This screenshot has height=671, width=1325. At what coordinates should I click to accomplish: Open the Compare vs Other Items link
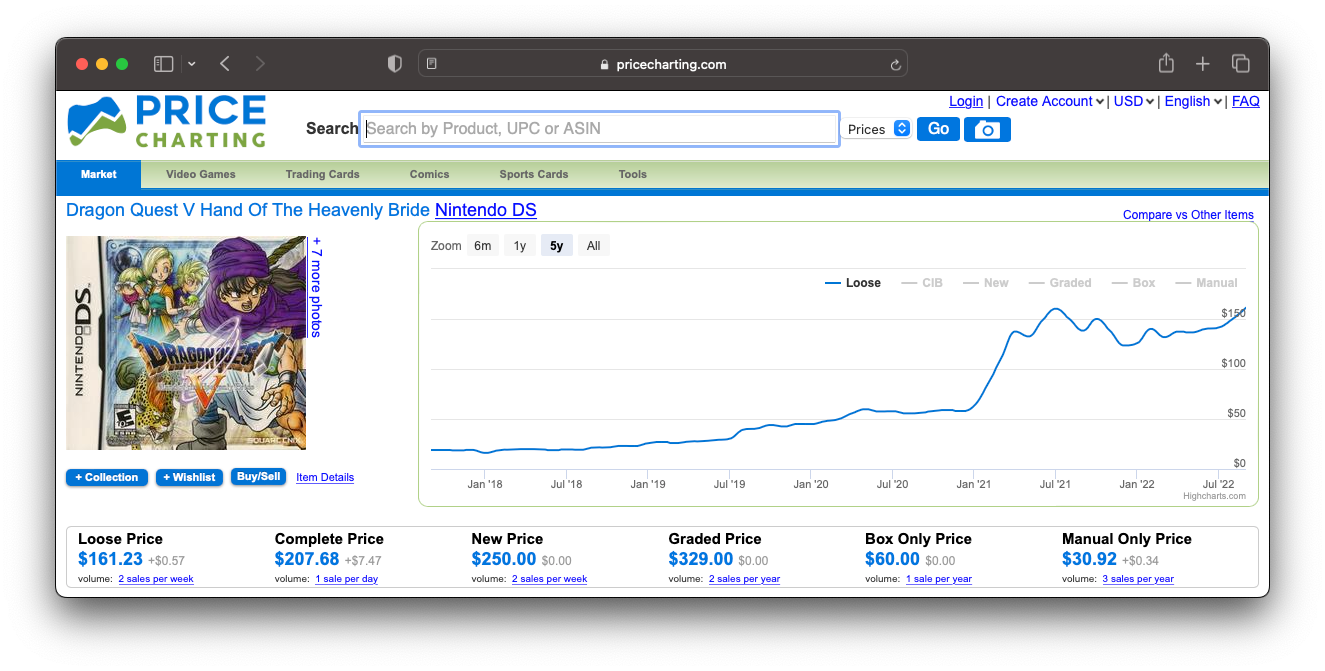1187,215
